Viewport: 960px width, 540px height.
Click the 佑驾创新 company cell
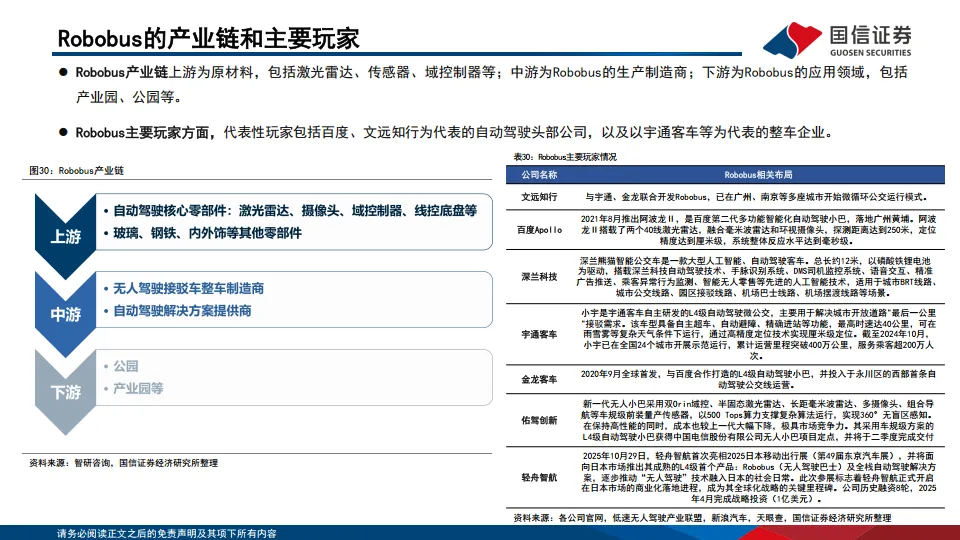pos(539,420)
